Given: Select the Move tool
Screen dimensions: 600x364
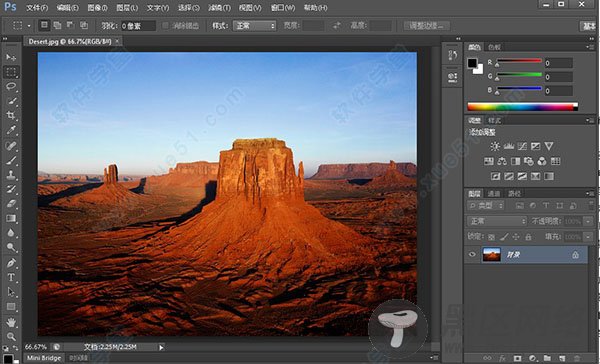Looking at the screenshot, I should point(11,57).
